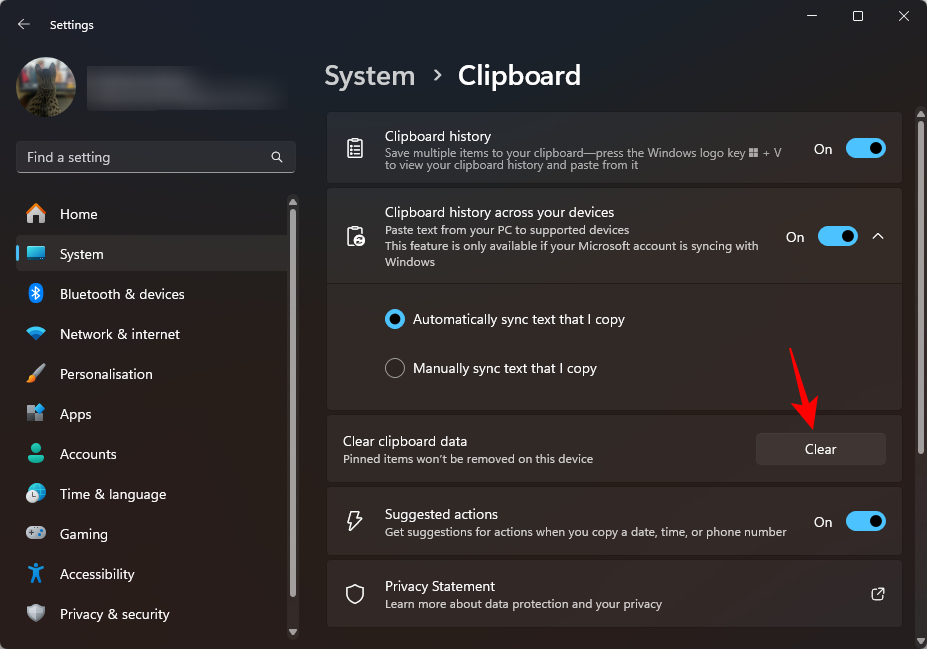Select Time & language in sidebar
Image resolution: width=927 pixels, height=649 pixels.
112,494
